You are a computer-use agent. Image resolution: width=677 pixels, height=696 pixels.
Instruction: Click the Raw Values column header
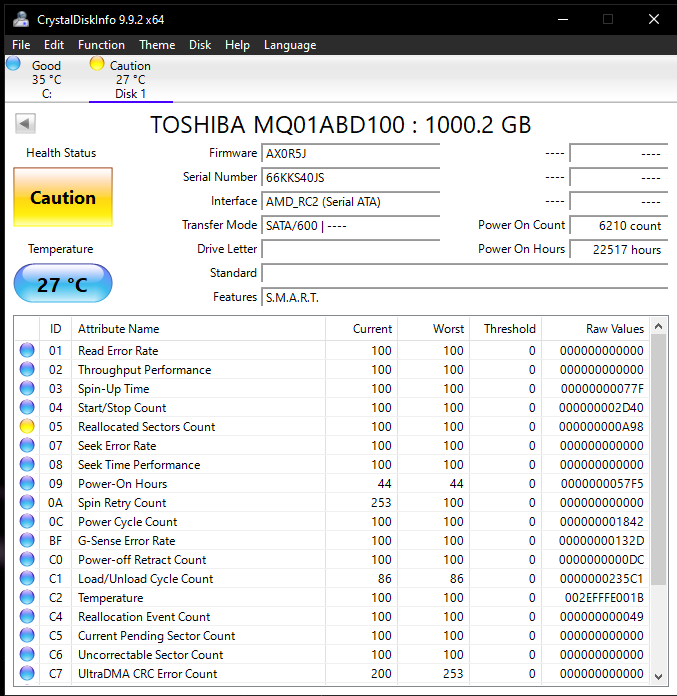pos(595,329)
